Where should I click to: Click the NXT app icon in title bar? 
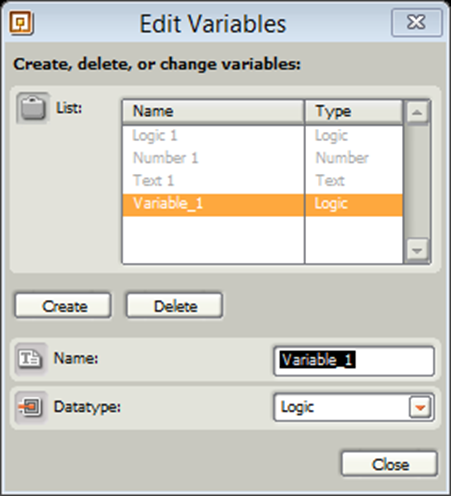[x=21, y=23]
